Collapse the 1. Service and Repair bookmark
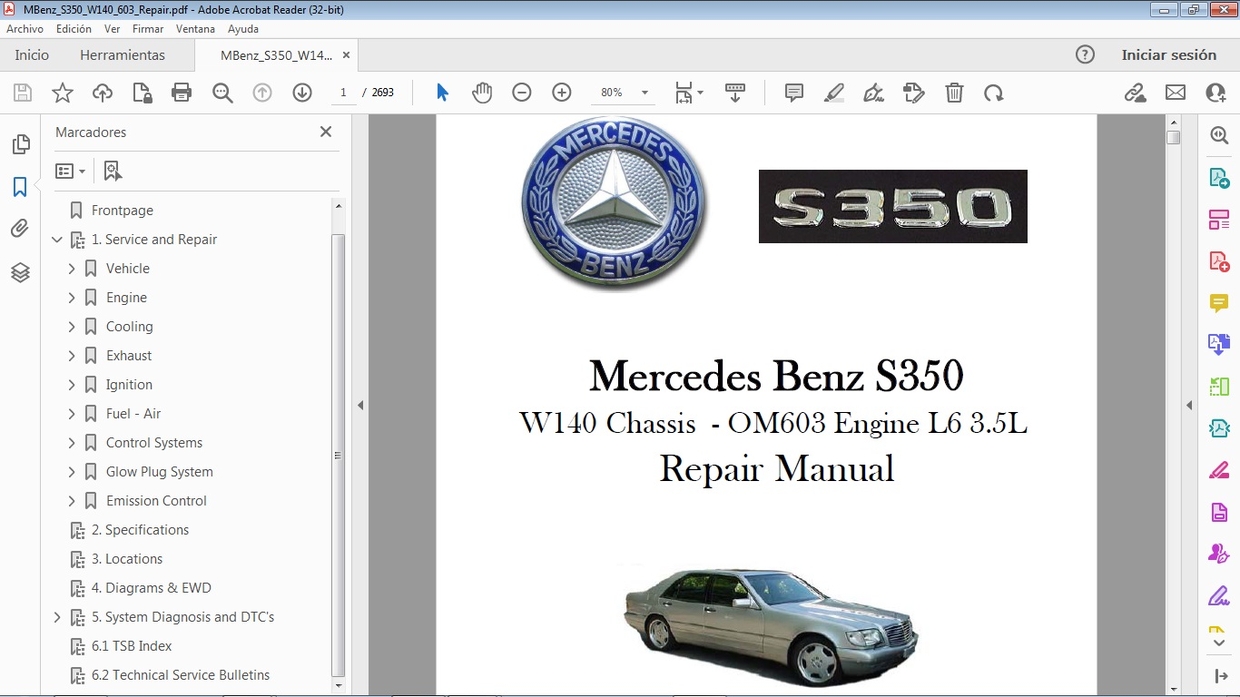 [x=57, y=239]
